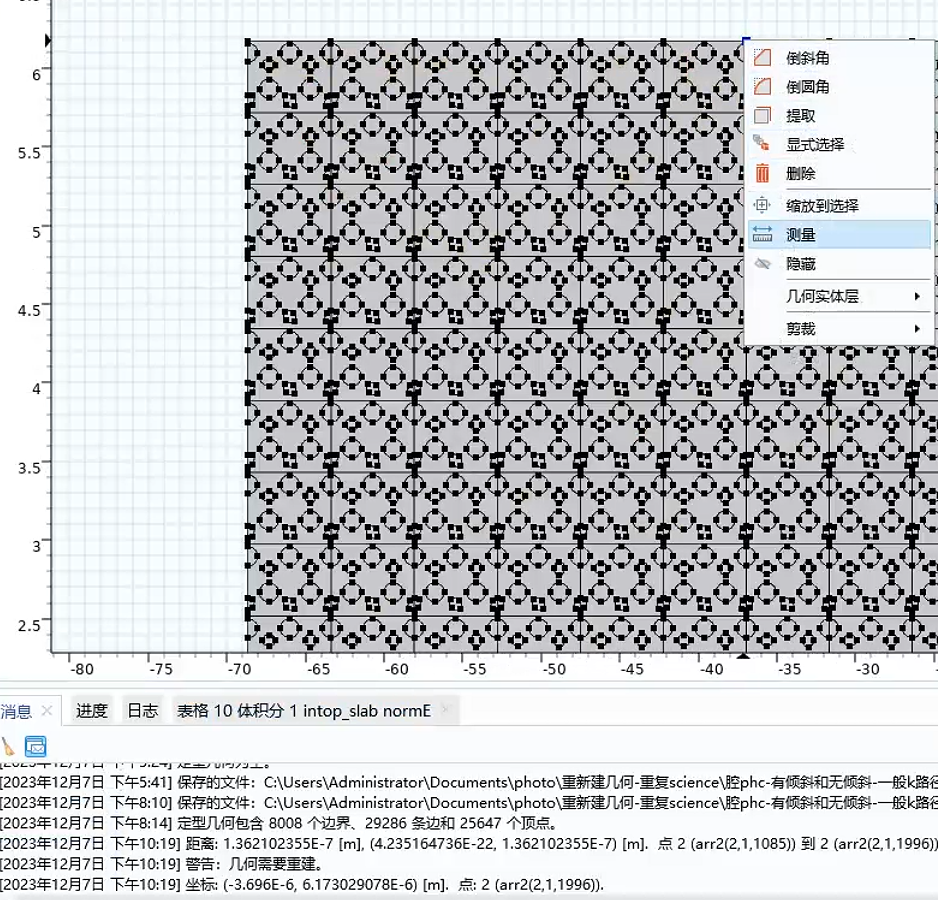Click the chamfer icon beside 倒斜角
Image resolution: width=938 pixels, height=900 pixels.
762,57
